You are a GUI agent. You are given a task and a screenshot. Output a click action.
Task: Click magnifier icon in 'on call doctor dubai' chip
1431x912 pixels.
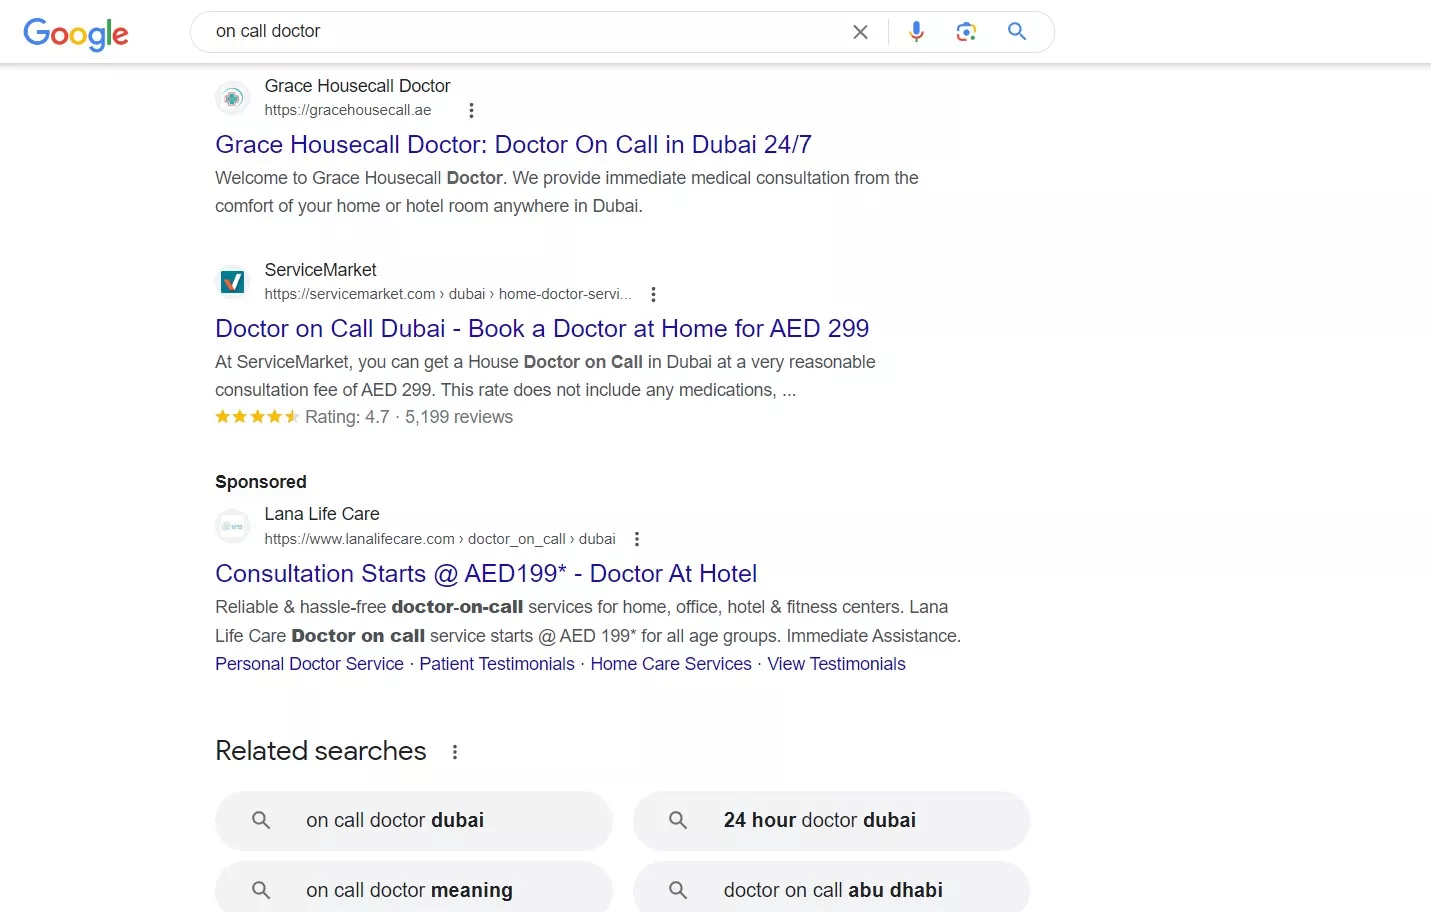[261, 820]
